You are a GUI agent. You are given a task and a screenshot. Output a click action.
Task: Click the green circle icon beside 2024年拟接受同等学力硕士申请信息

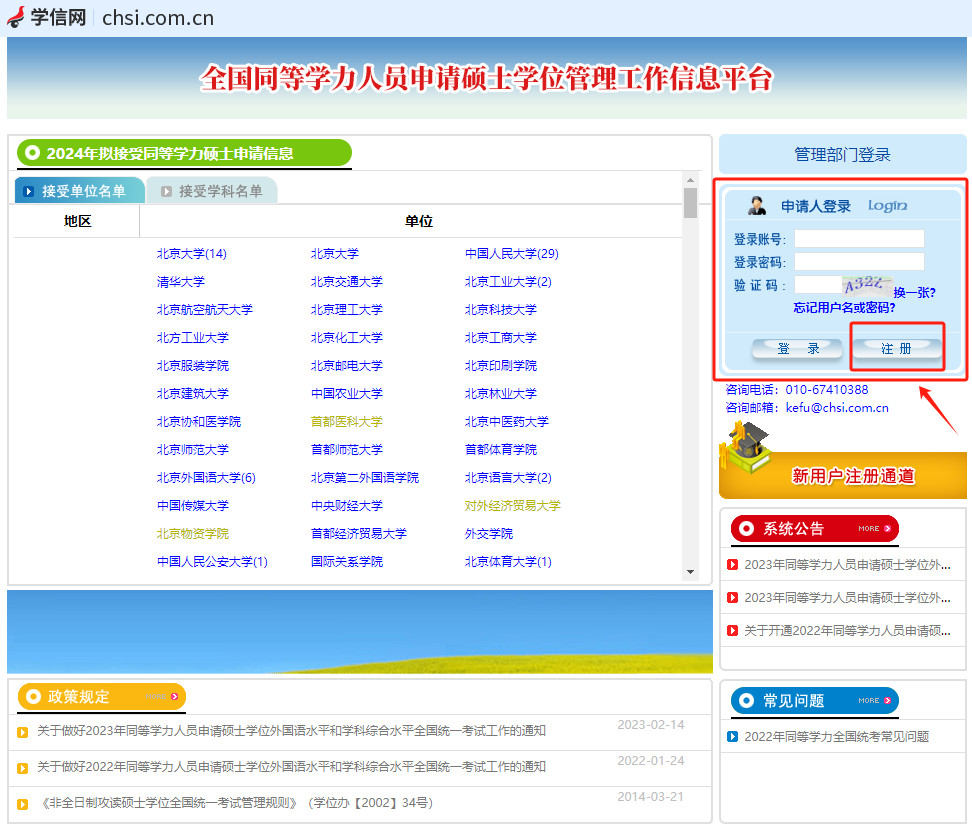(x=32, y=153)
